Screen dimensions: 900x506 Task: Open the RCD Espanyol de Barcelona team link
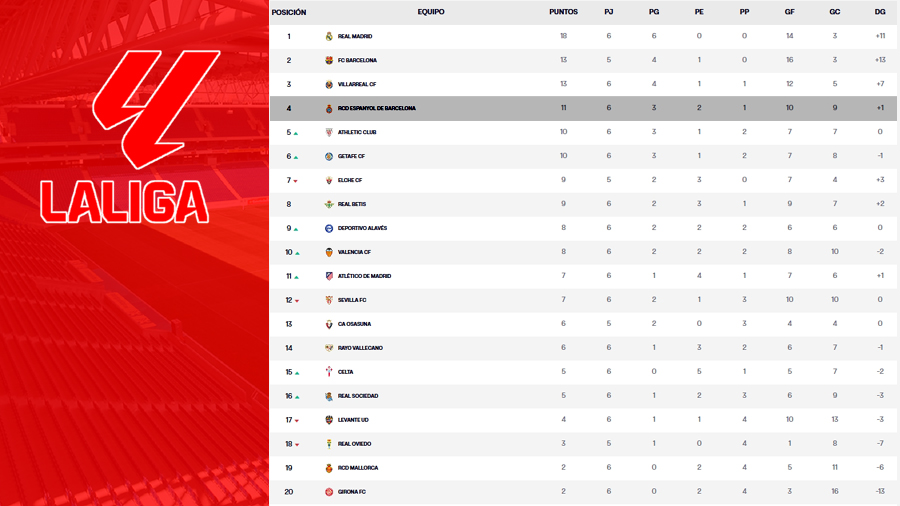click(x=377, y=108)
